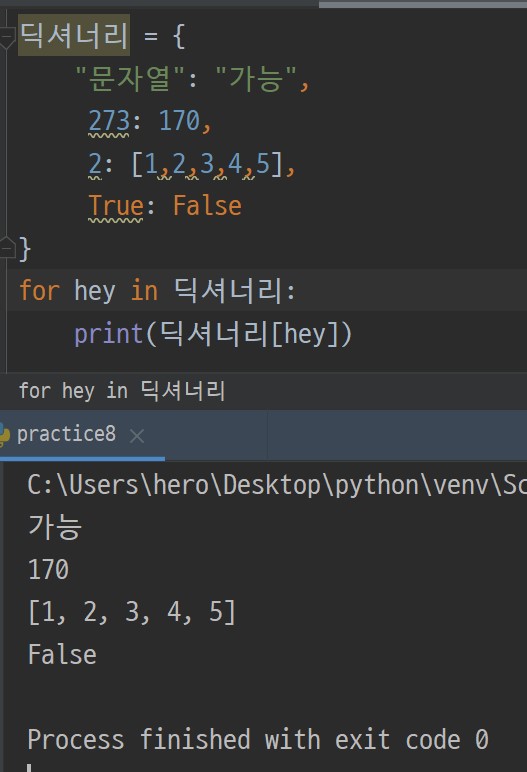This screenshot has height=772, width=527.
Task: Click the list [1,2,3,4,5] in code
Action: (207, 163)
